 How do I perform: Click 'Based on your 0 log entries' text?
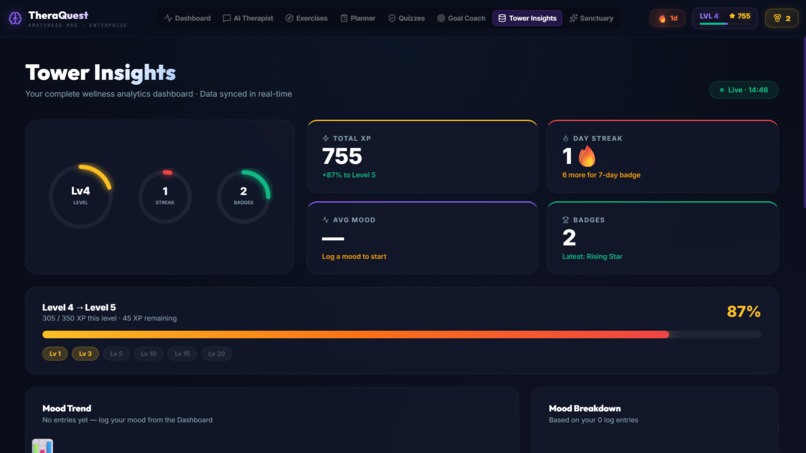[593, 420]
